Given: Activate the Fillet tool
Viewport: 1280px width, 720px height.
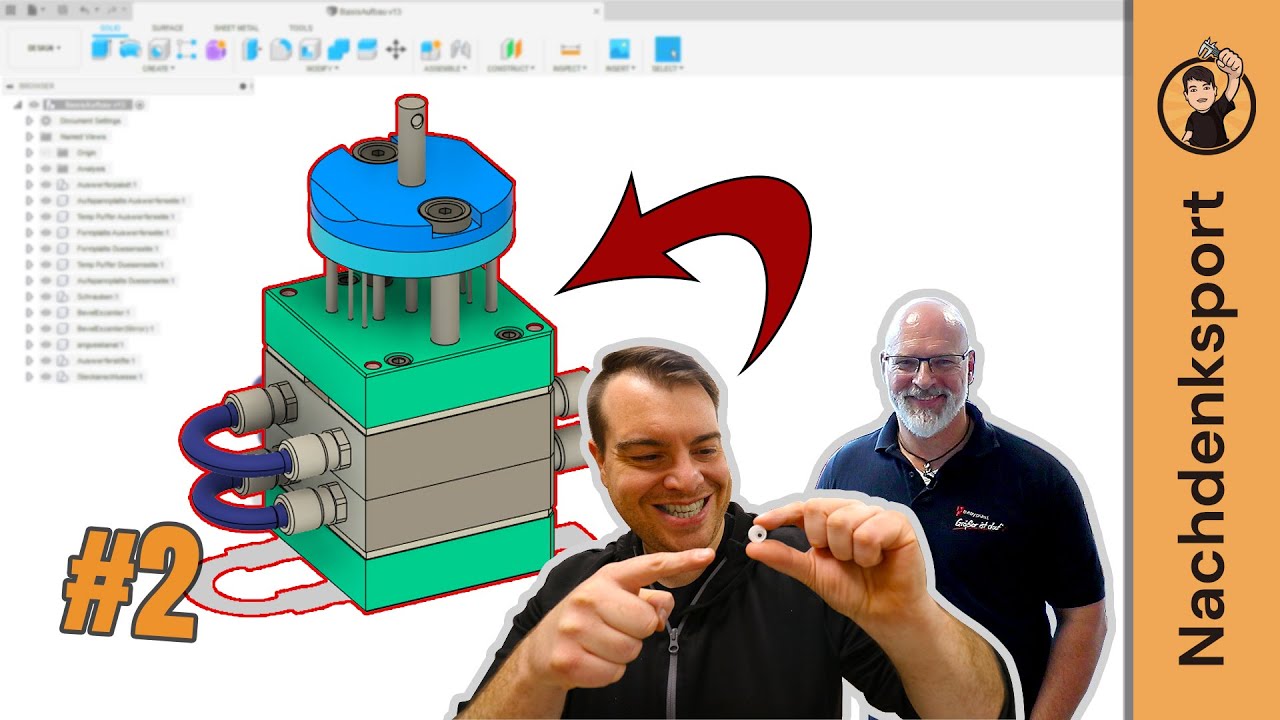Looking at the screenshot, I should pyautogui.click(x=281, y=48).
